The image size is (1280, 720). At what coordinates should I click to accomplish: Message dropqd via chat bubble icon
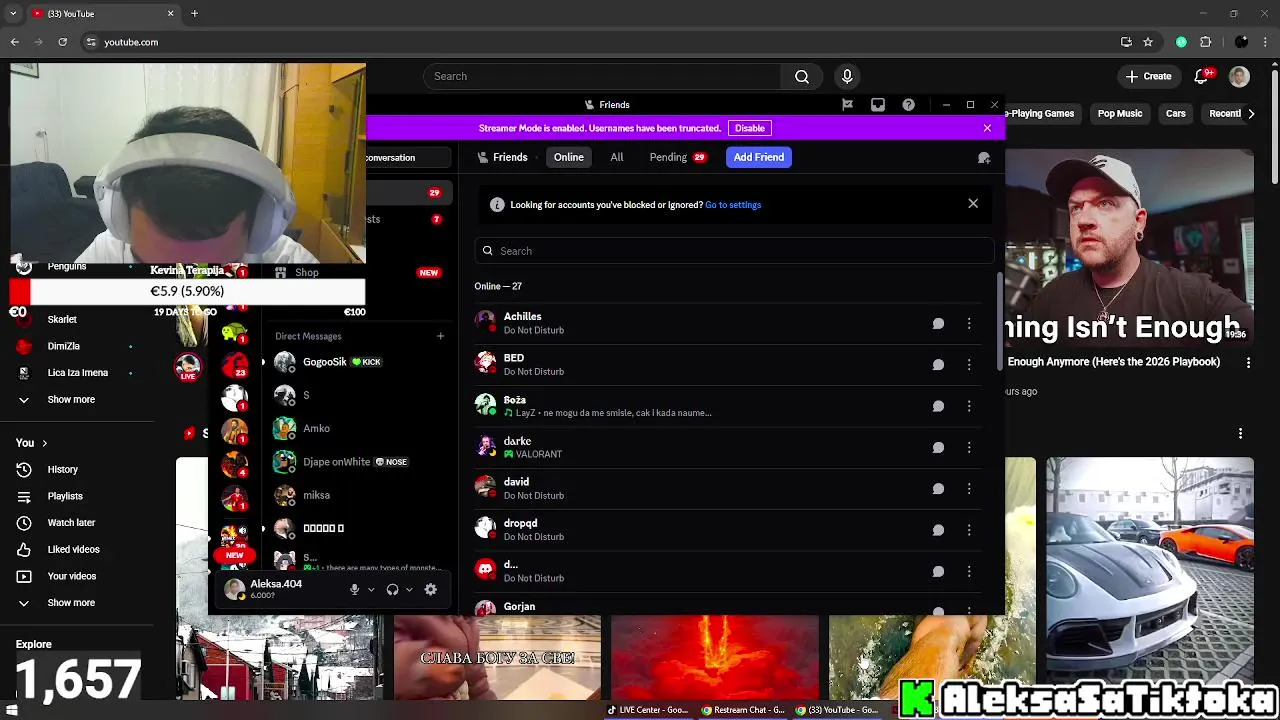pos(938,530)
